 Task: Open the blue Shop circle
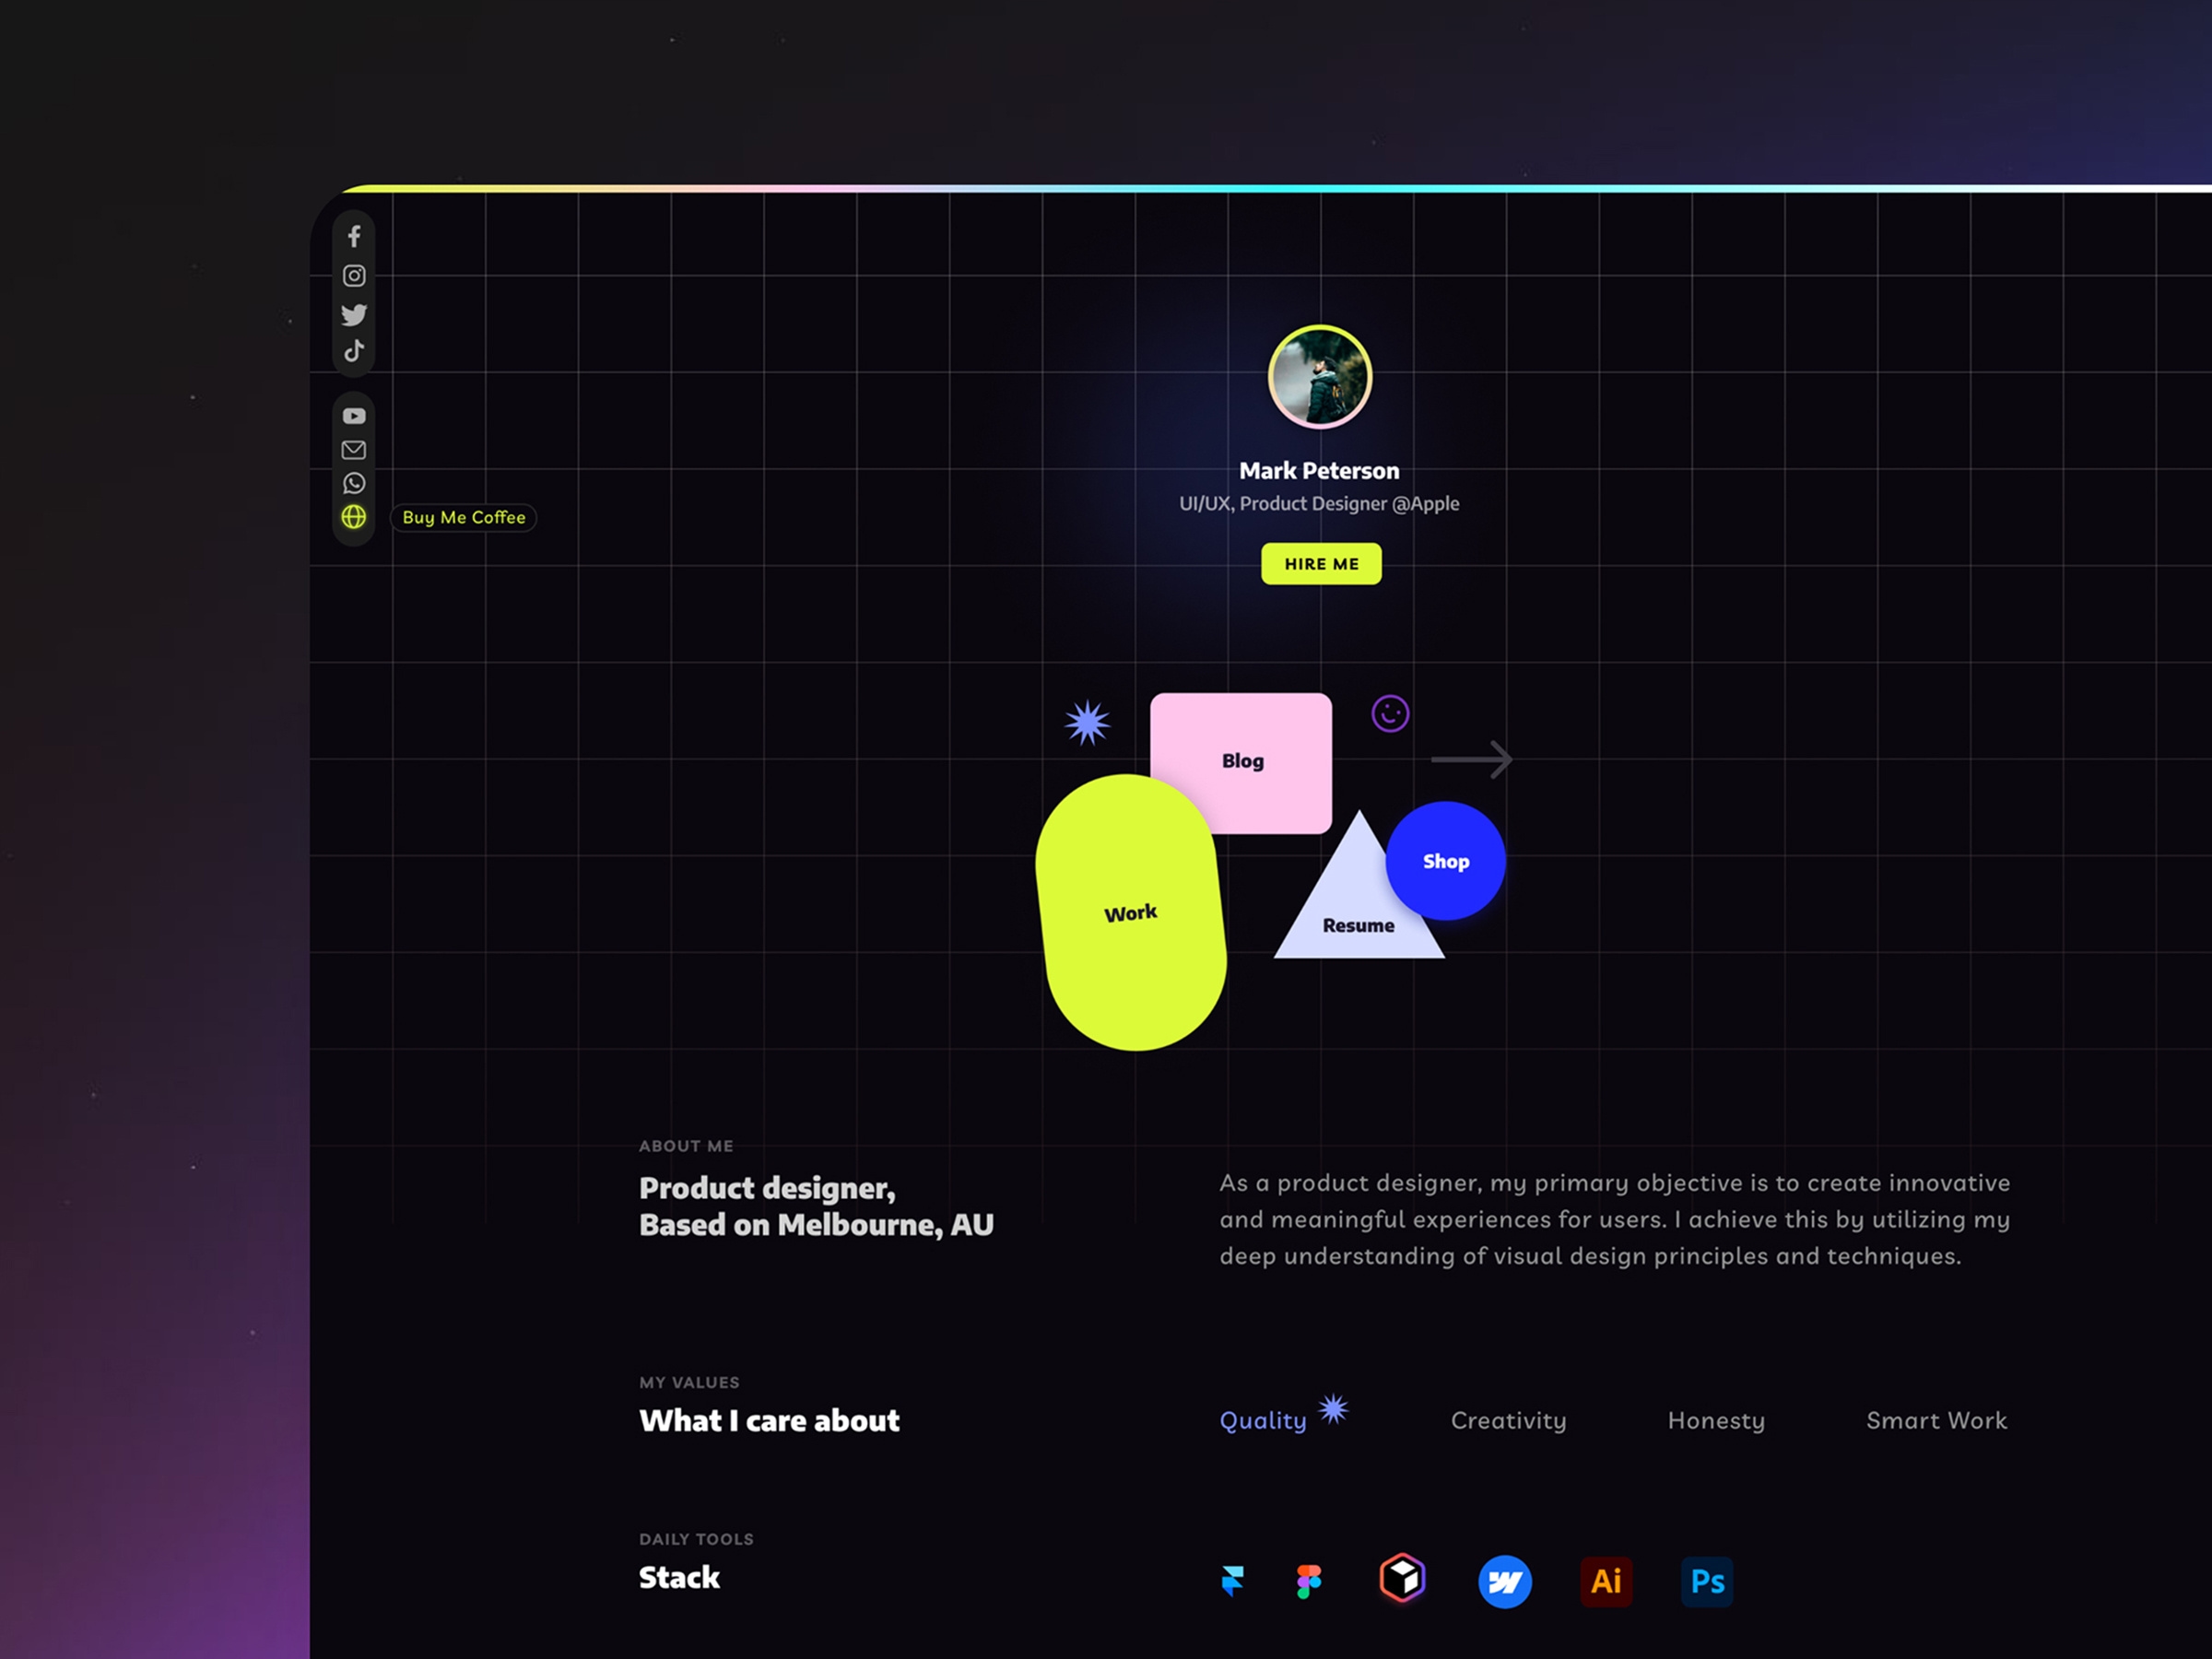1446,861
